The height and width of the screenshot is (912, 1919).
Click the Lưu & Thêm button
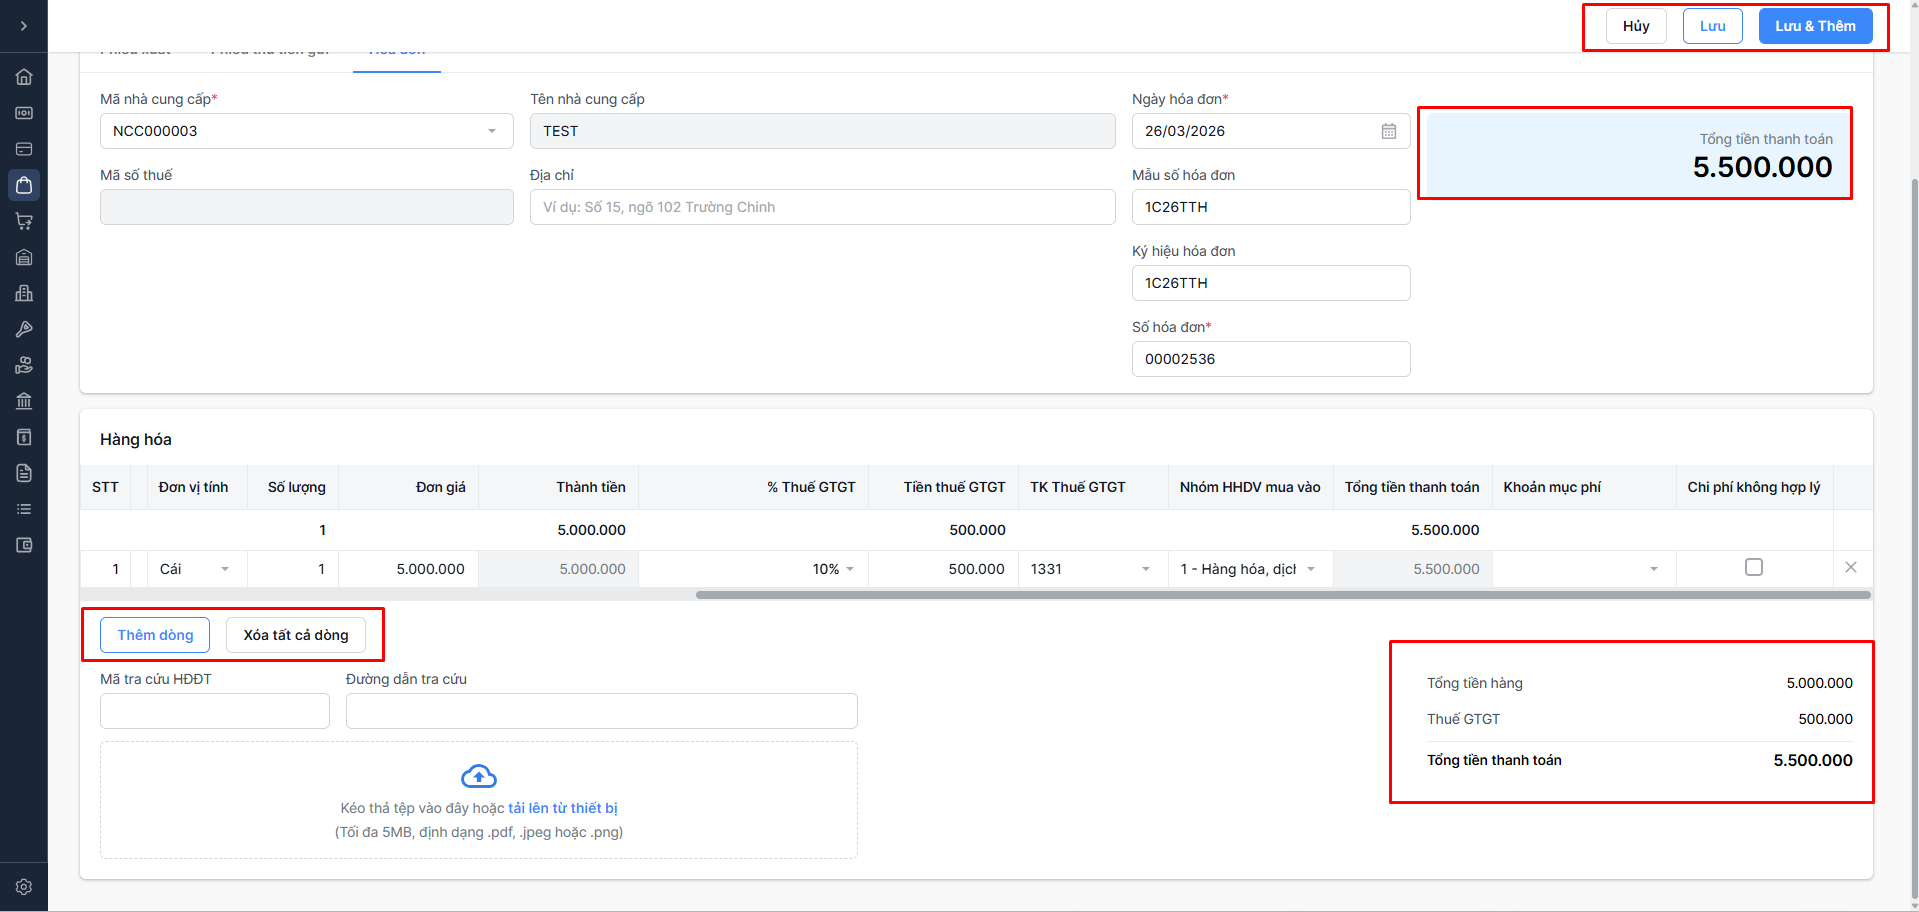tap(1815, 26)
